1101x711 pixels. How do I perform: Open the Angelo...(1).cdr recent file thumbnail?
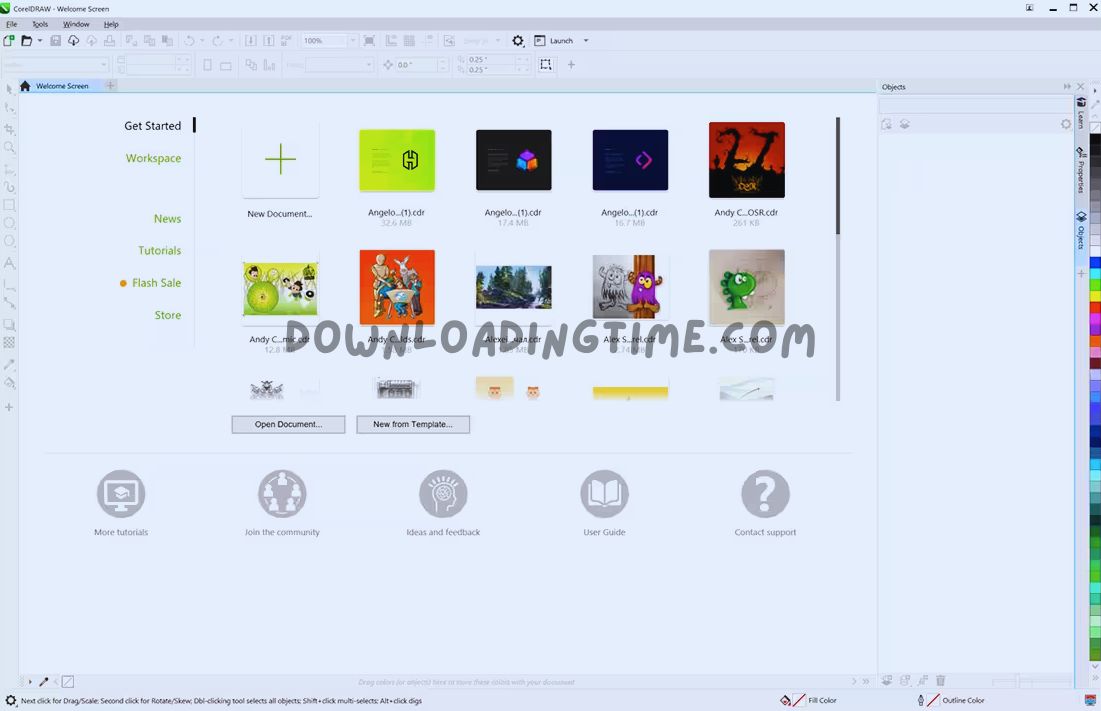(x=396, y=160)
